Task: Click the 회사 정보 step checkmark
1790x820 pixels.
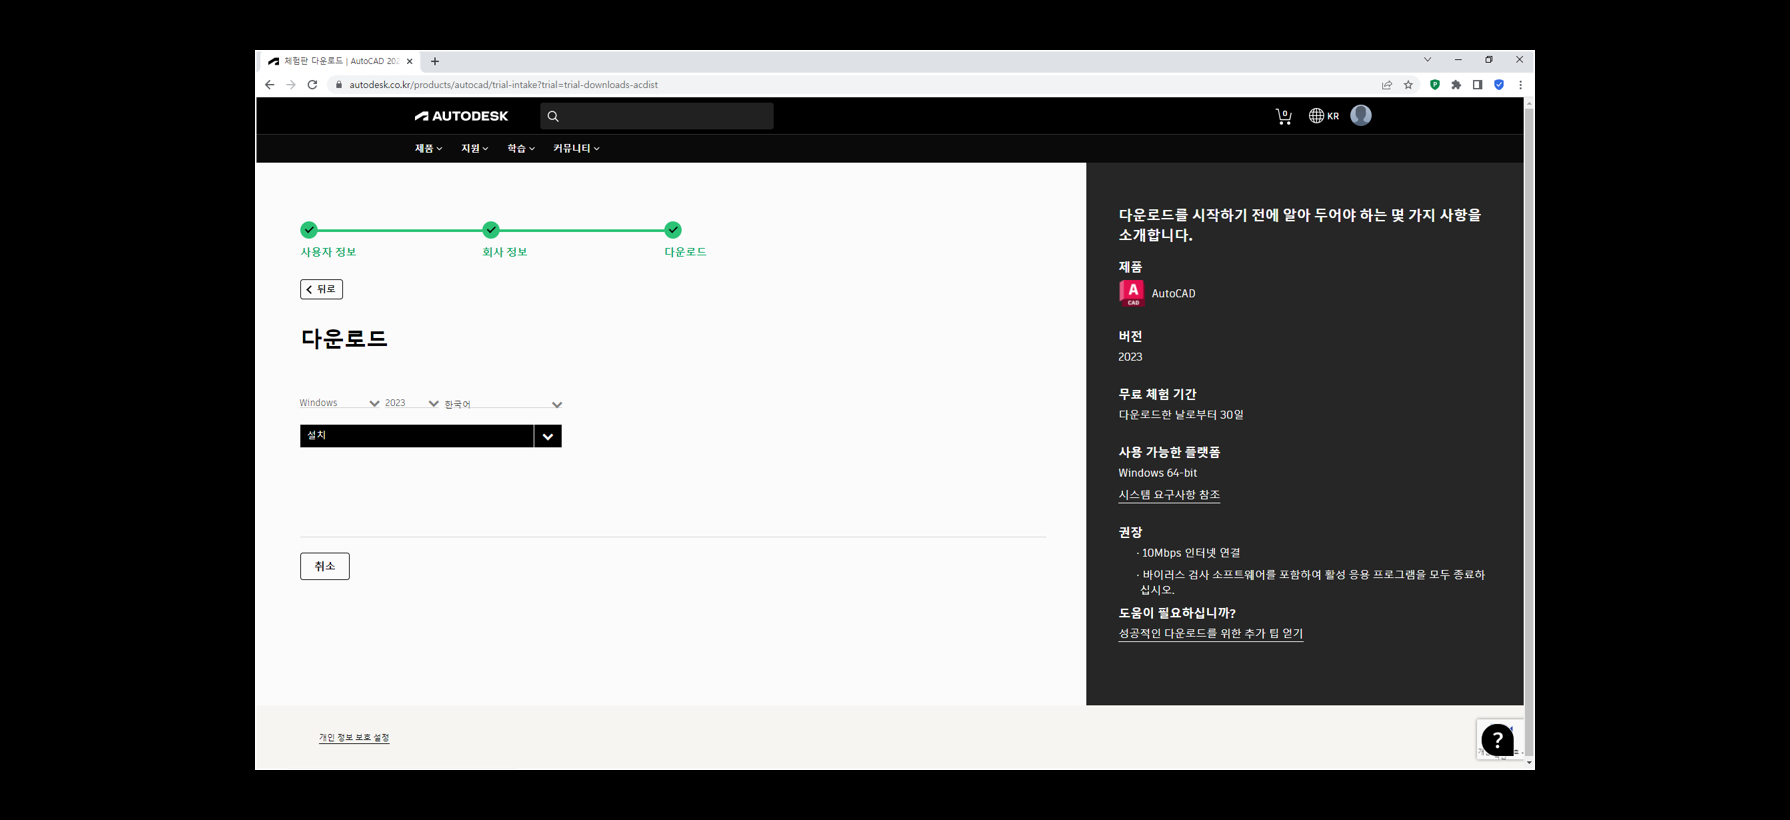Action: coord(491,229)
